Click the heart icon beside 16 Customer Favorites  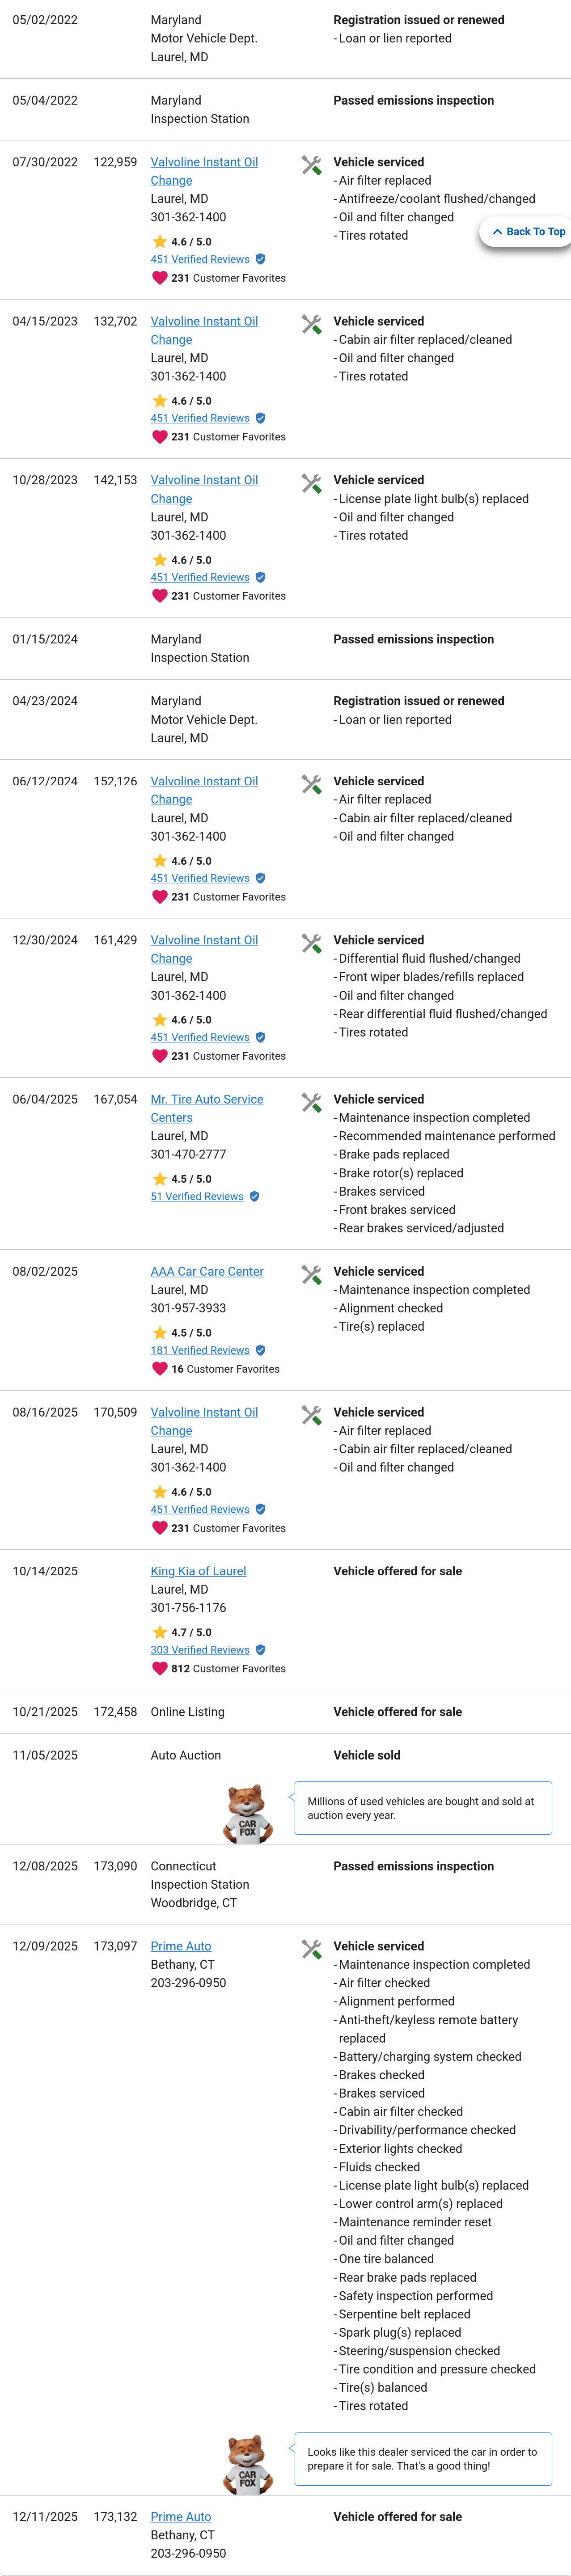tap(159, 1369)
